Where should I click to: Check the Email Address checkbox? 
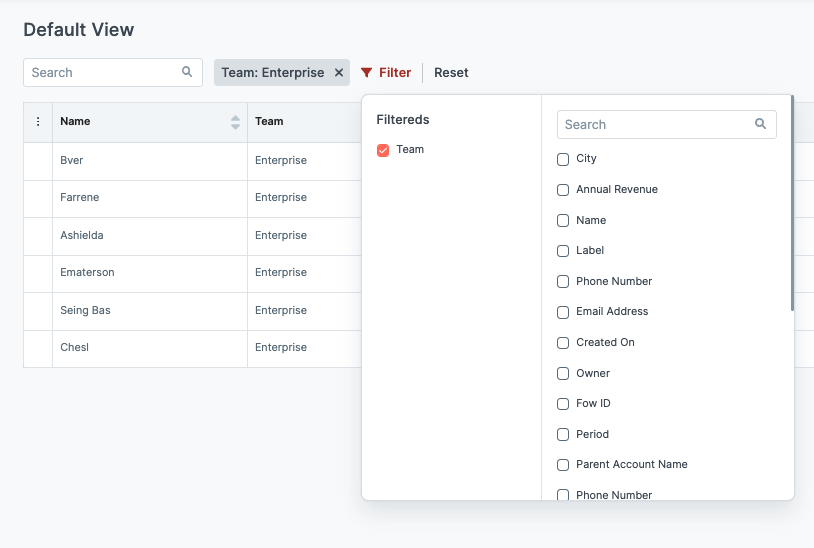click(x=563, y=312)
